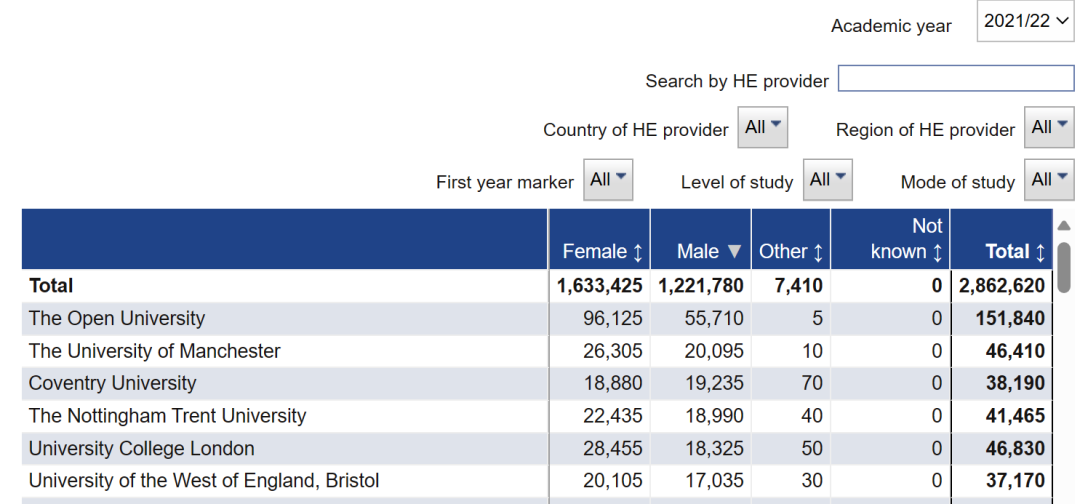Image resolution: width=1080 pixels, height=504 pixels.
Task: Click Nottingham Trent total 41,465
Action: click(1015, 416)
